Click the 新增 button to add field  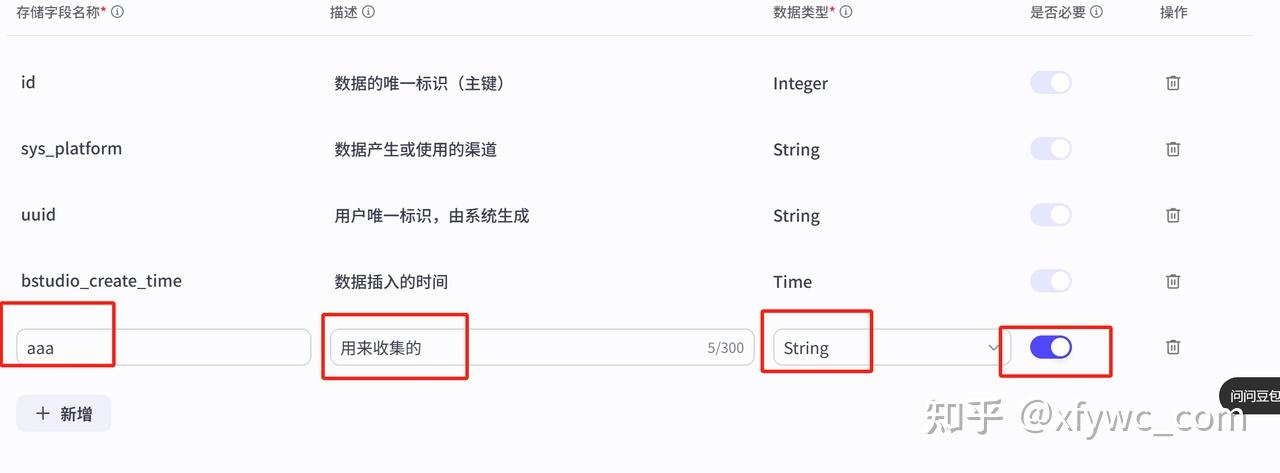(64, 413)
